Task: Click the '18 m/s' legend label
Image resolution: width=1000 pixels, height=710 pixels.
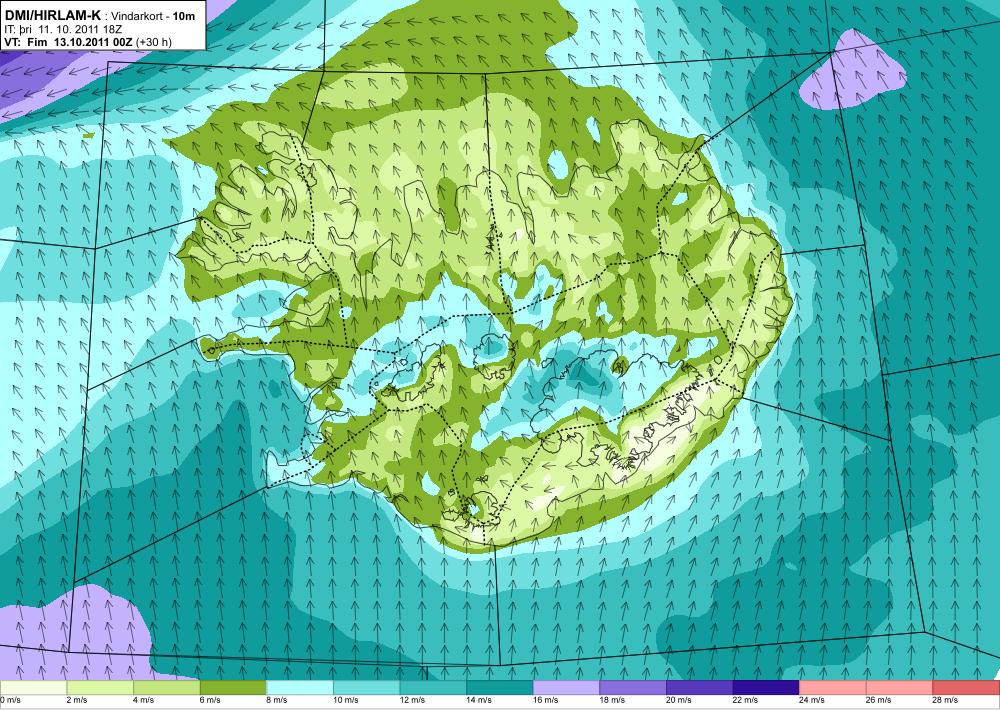Action: [612, 700]
